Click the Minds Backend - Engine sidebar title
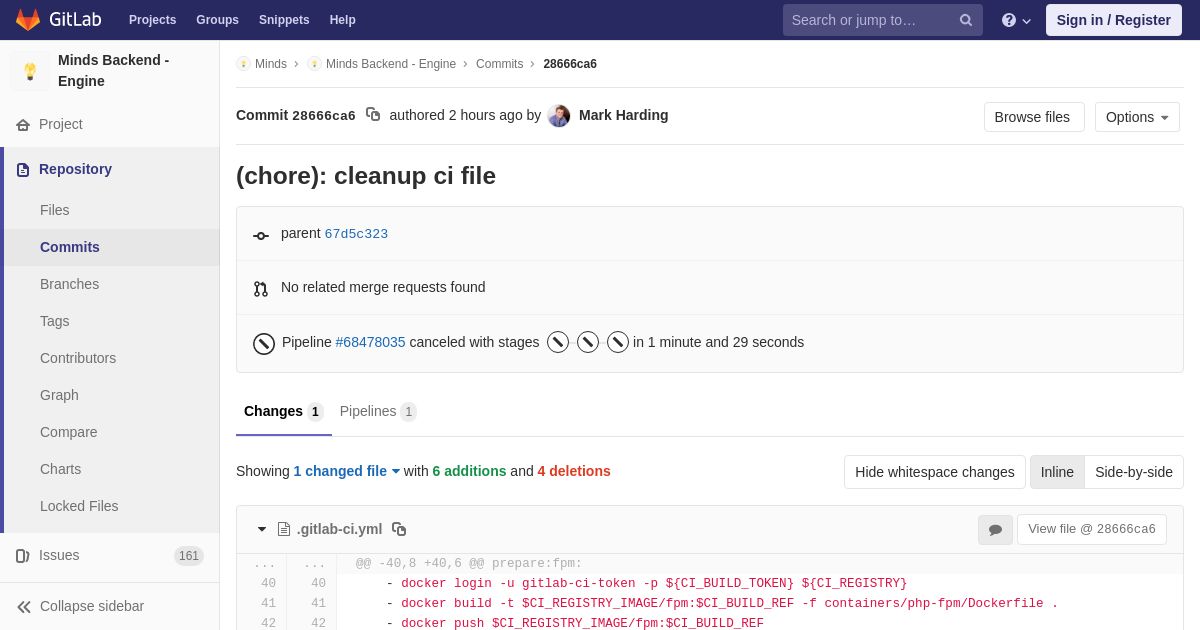 coord(114,71)
